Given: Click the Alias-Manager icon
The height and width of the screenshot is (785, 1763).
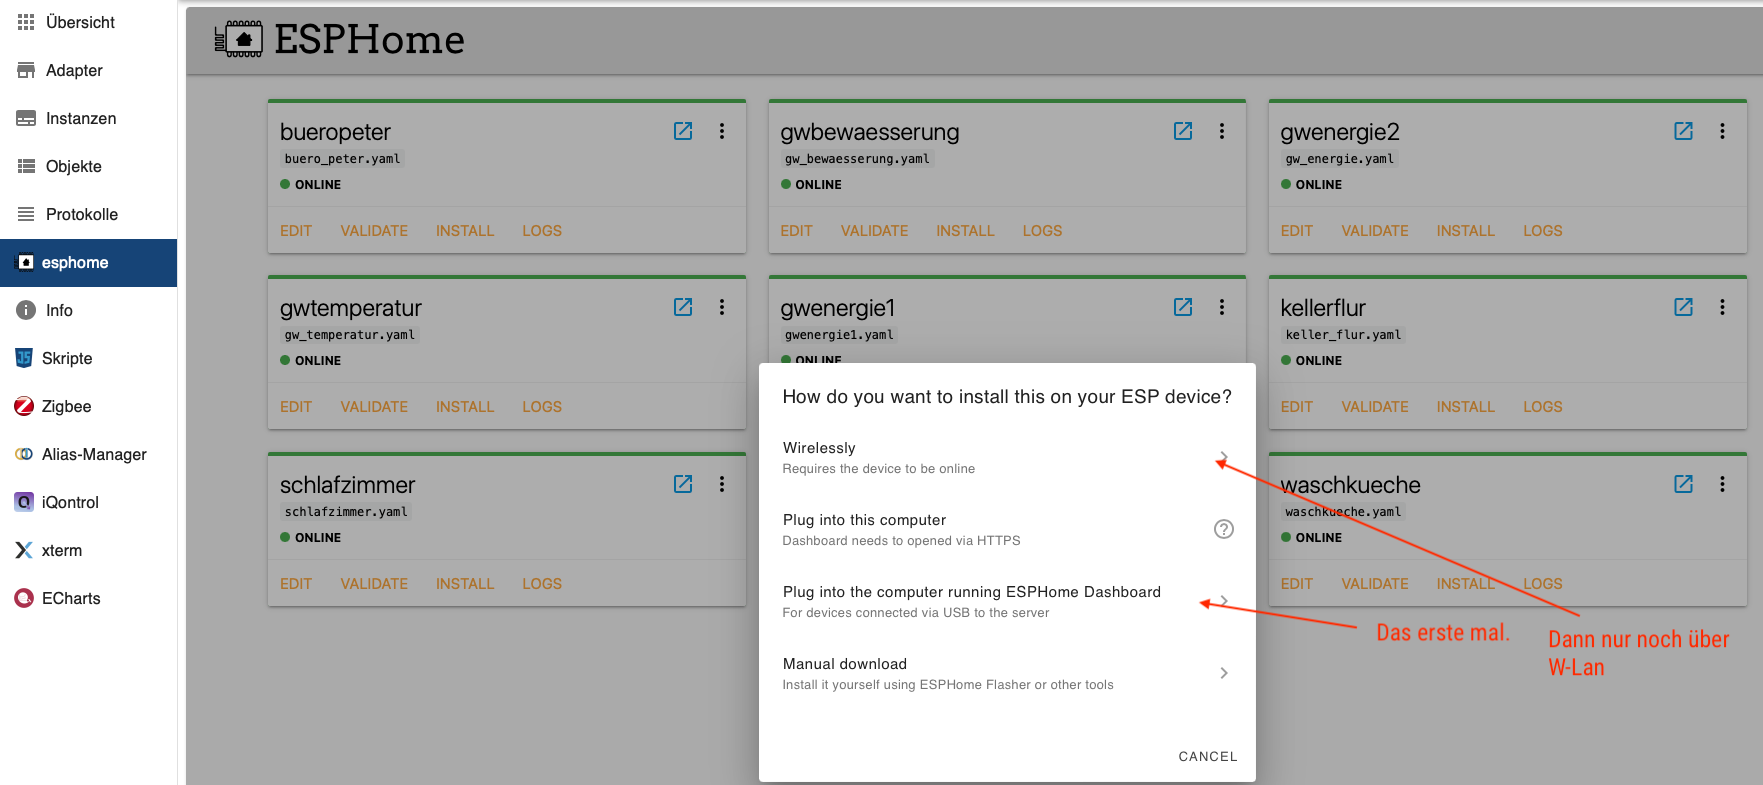Looking at the screenshot, I should pyautogui.click(x=24, y=454).
